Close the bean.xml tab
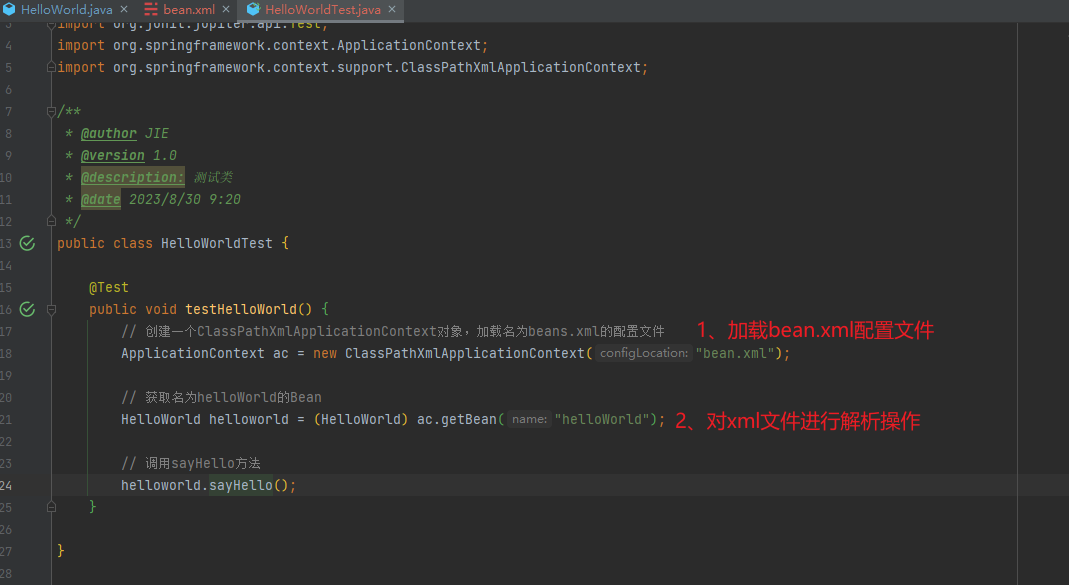Viewport: 1069px width, 585px height. point(226,10)
